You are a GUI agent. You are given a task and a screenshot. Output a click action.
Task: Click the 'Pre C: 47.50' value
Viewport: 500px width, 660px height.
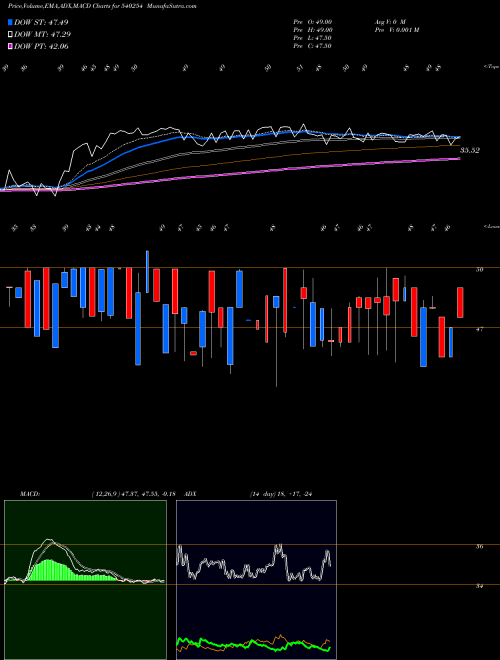point(312,46)
